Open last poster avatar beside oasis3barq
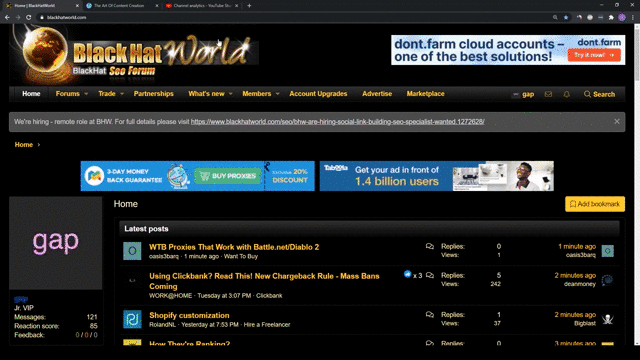Image resolution: width=640 pixels, height=360 pixels. [x=607, y=251]
